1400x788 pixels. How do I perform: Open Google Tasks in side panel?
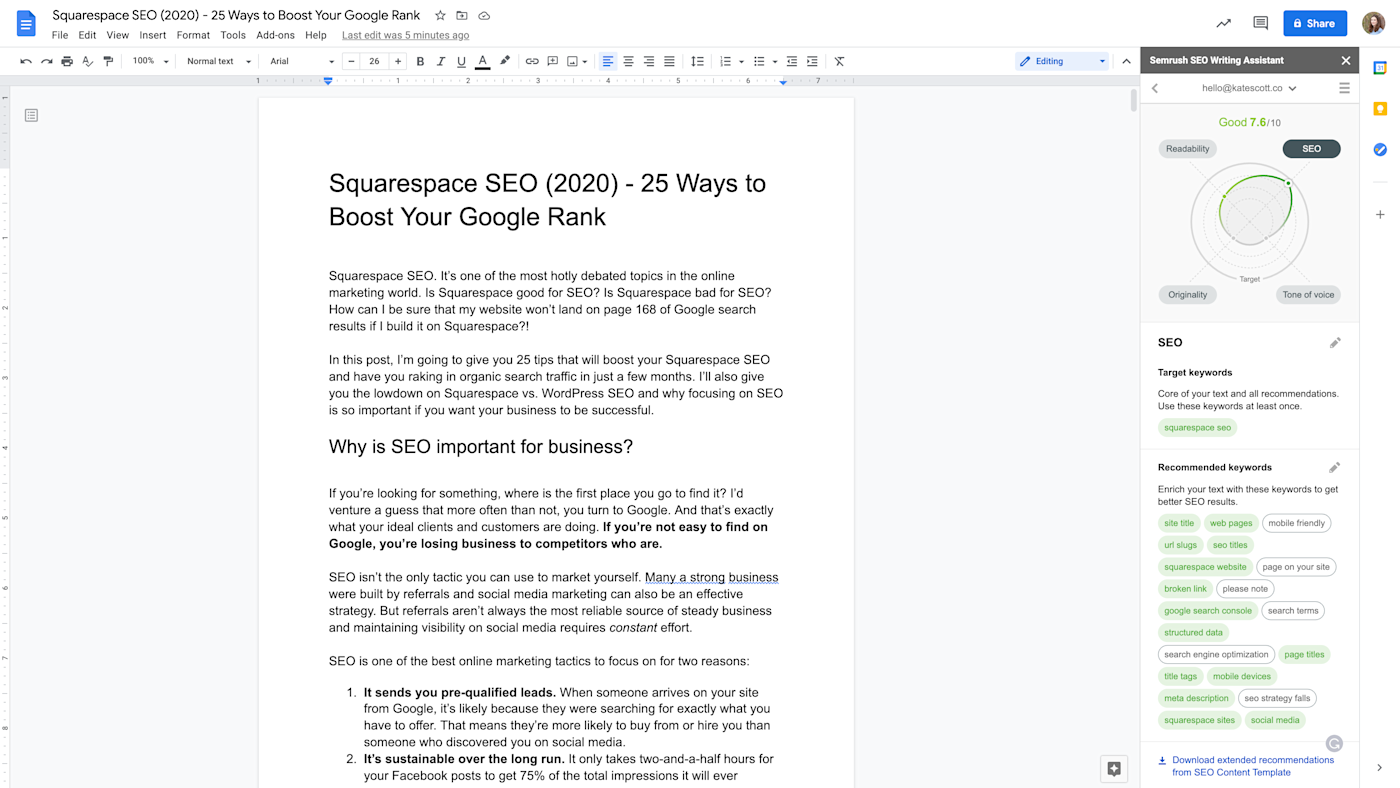pyautogui.click(x=1380, y=149)
